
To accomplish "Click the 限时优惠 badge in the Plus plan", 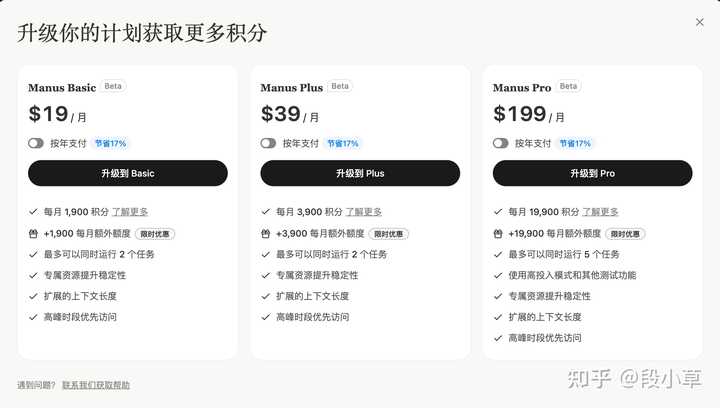I will pos(388,234).
